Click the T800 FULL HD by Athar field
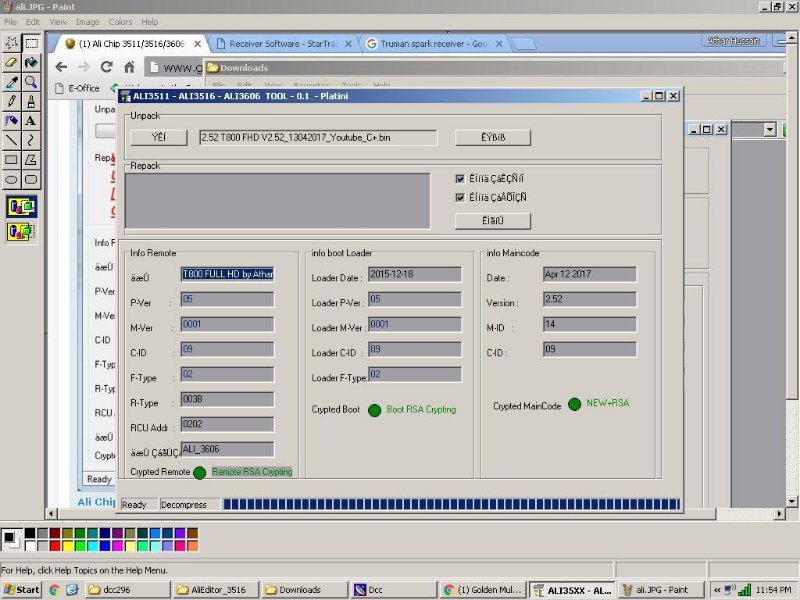The height and width of the screenshot is (600, 800). [228, 274]
